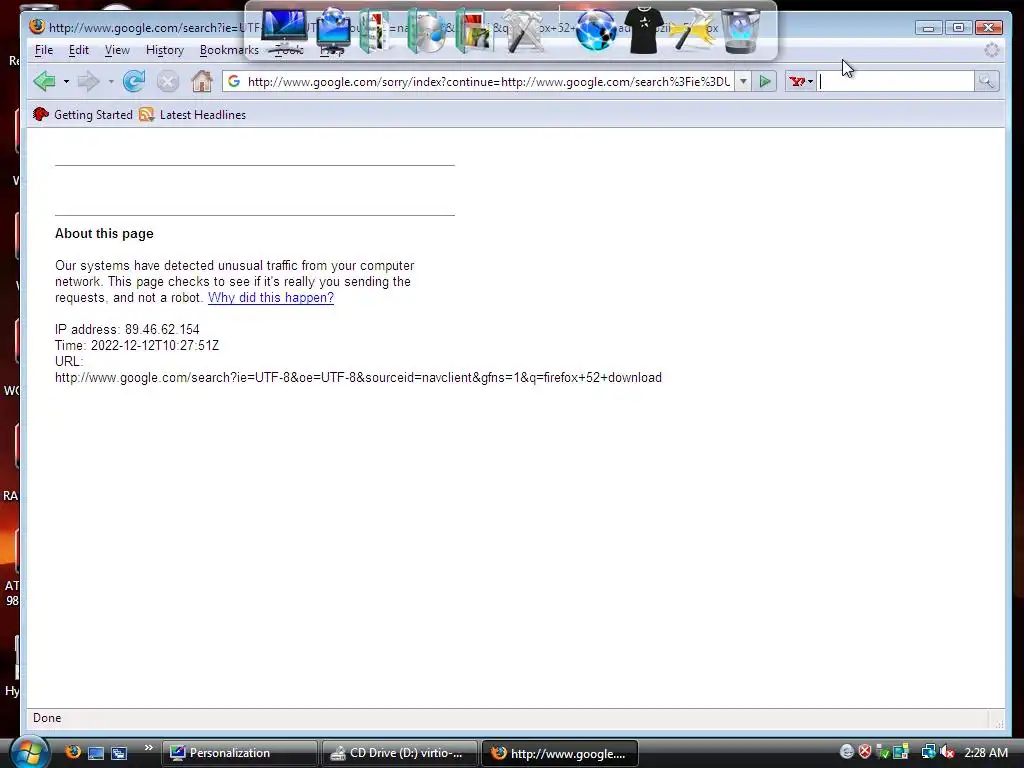Open the CD disc folder dock icon

coord(426,31)
